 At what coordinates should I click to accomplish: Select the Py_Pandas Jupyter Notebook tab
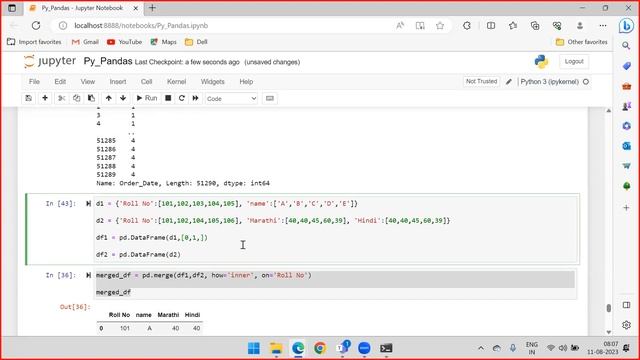[x=82, y=8]
